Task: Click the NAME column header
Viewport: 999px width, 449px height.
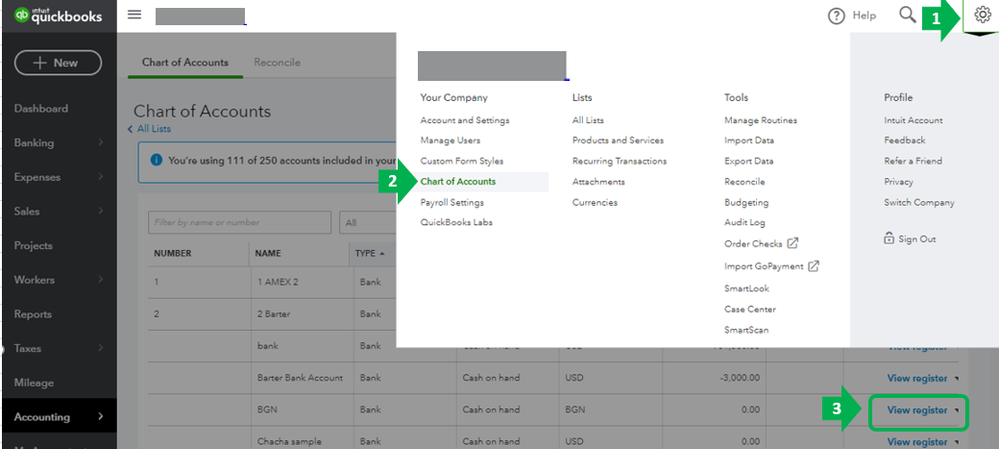Action: 268,253
